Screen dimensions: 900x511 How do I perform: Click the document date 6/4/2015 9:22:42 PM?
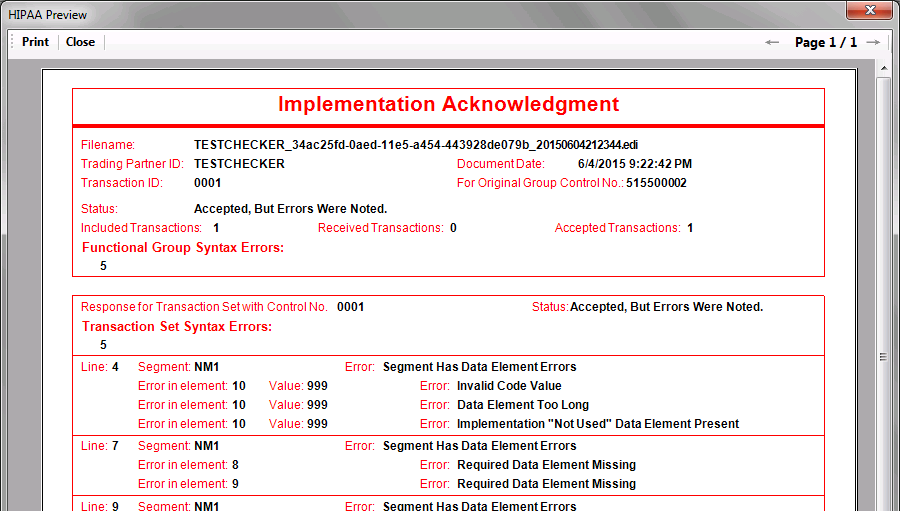point(634,164)
